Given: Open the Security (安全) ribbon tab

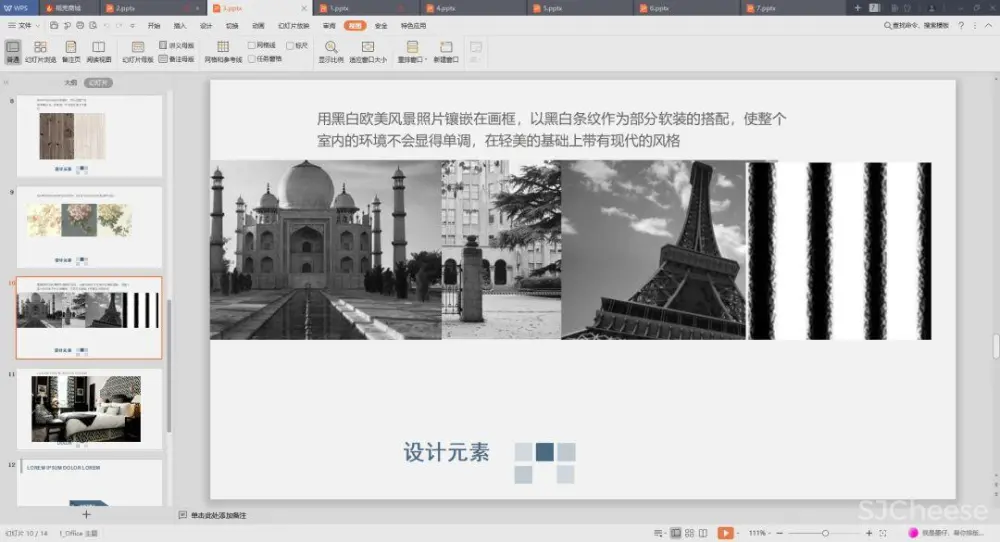Looking at the screenshot, I should [381, 26].
